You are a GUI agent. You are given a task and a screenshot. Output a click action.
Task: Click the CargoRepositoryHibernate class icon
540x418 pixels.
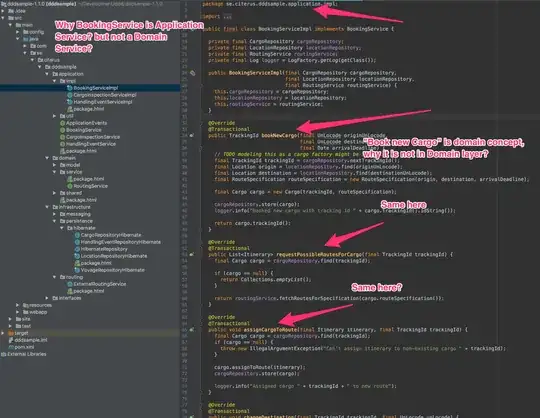coord(77,235)
